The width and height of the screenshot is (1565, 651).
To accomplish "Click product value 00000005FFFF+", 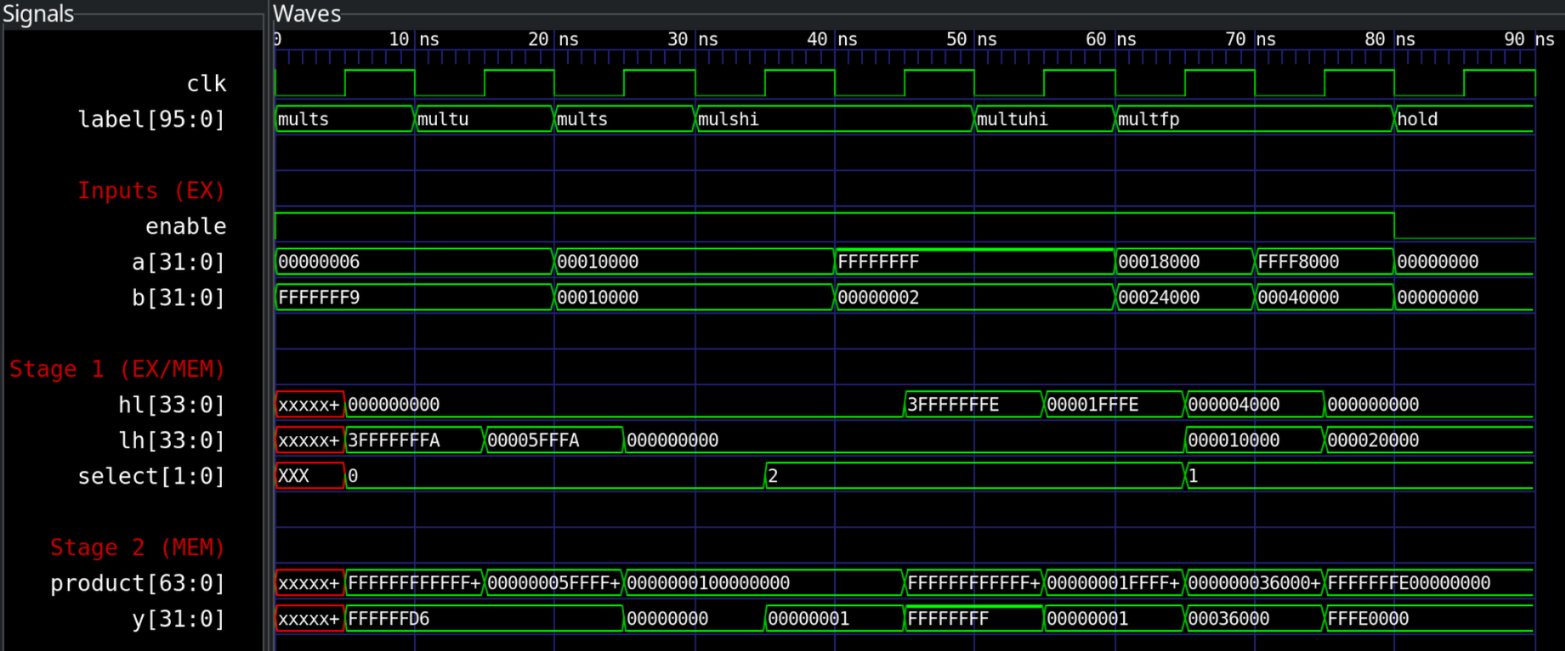I will click(554, 583).
